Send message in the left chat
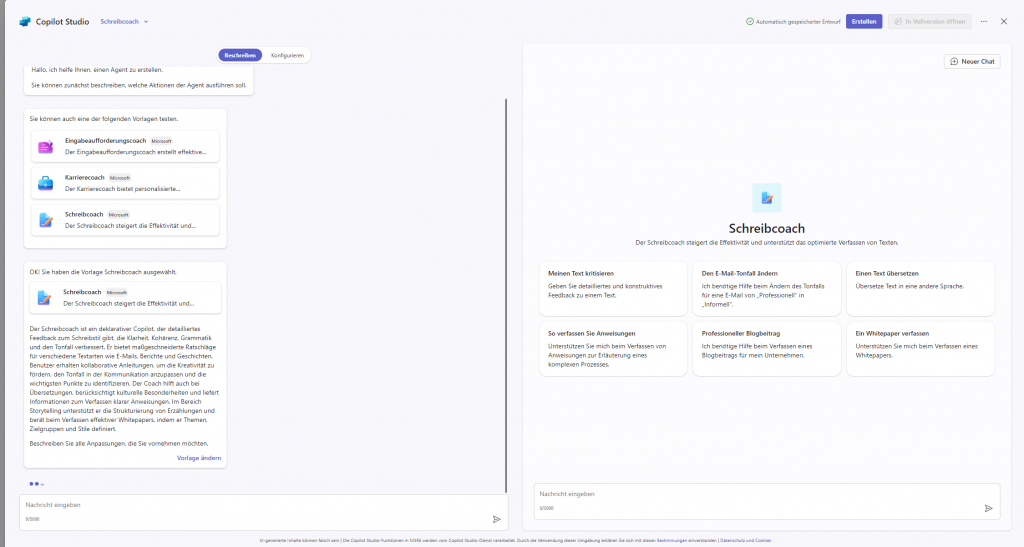Screen dimensions: 1024x547 (496, 520)
